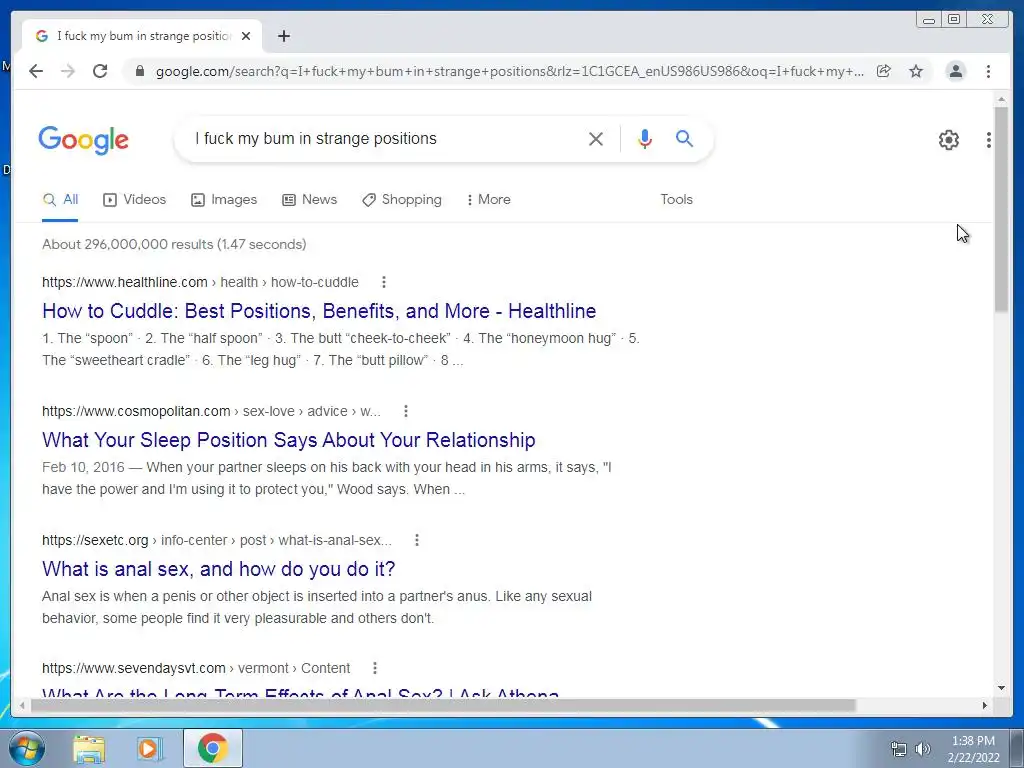This screenshot has width=1024, height=768.
Task: Bookmark this tab with the star icon
Action: pos(916,71)
